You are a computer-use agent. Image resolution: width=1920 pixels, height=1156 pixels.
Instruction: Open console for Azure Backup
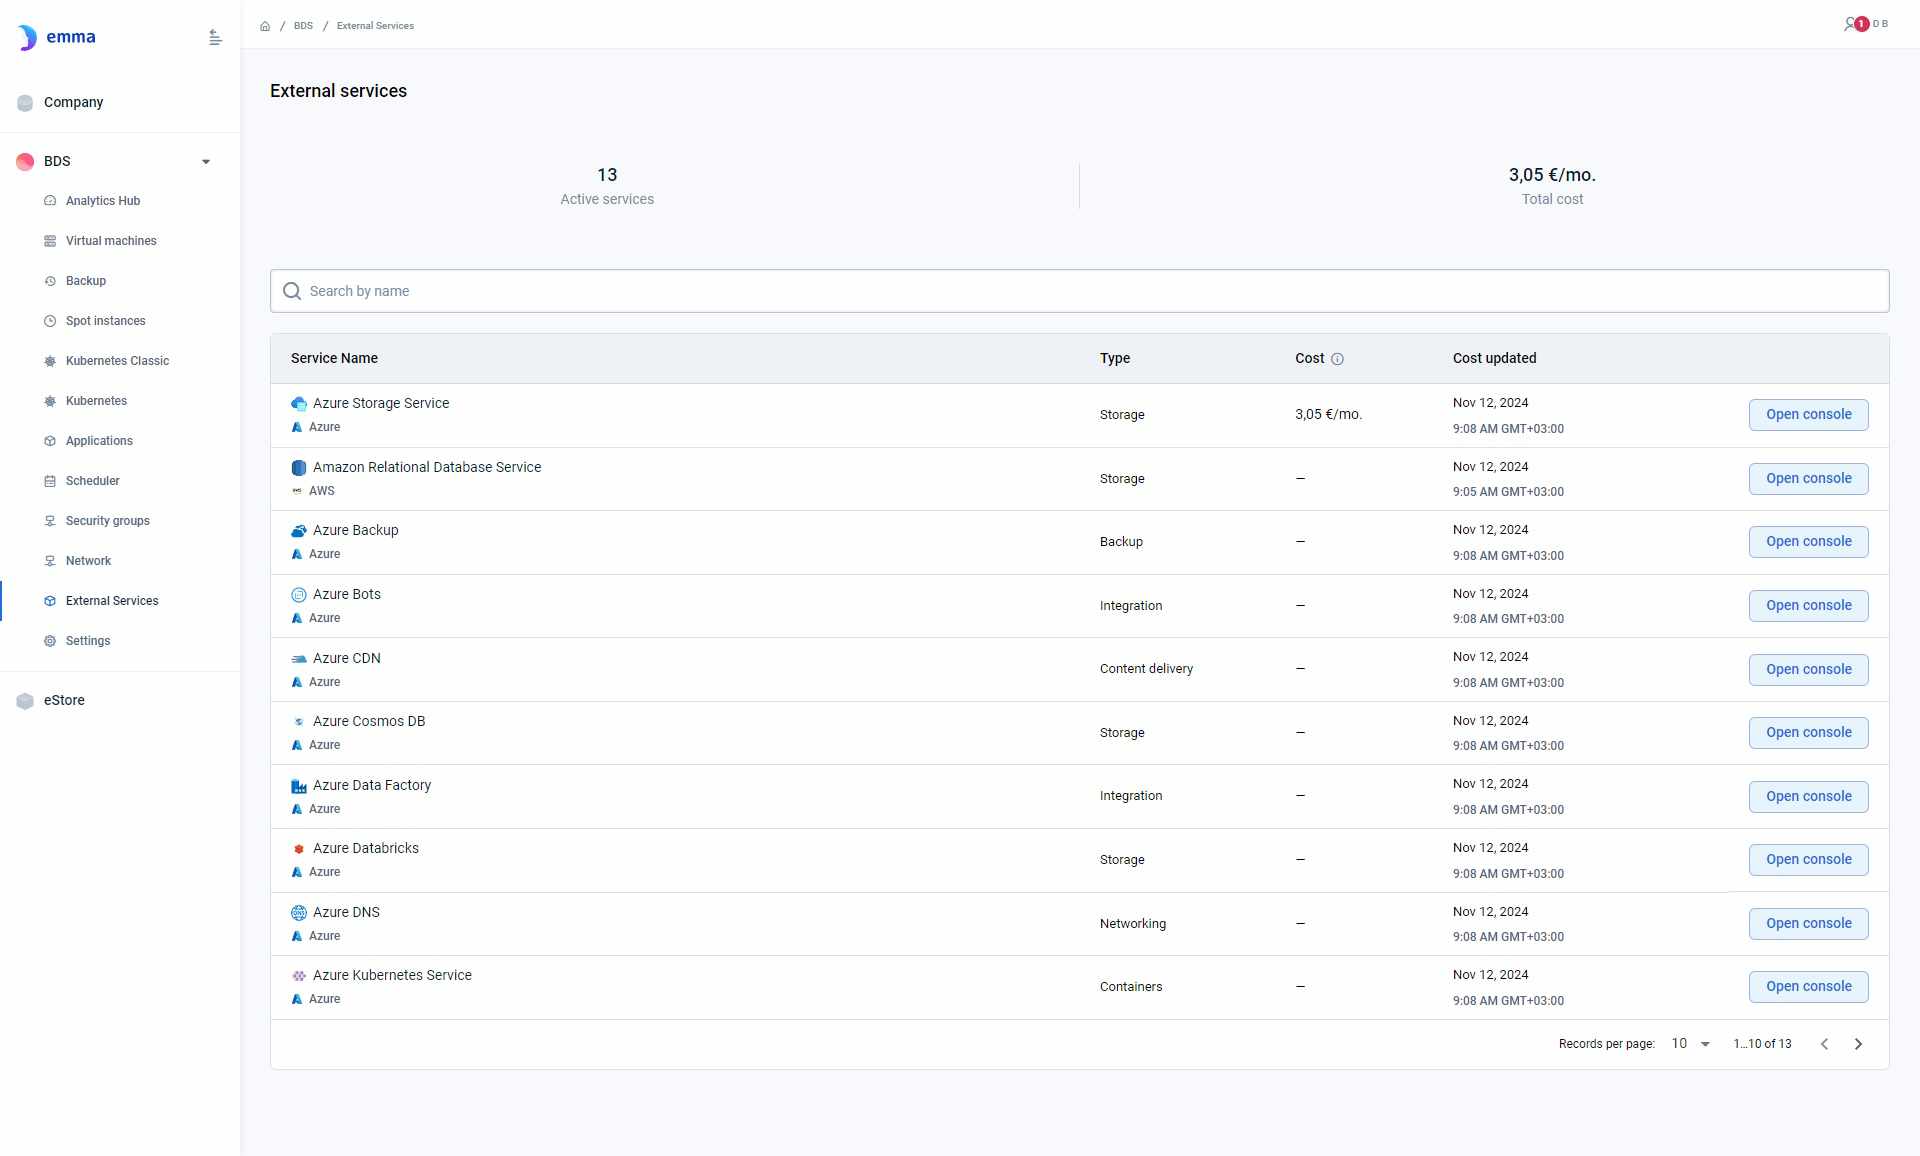coord(1808,542)
